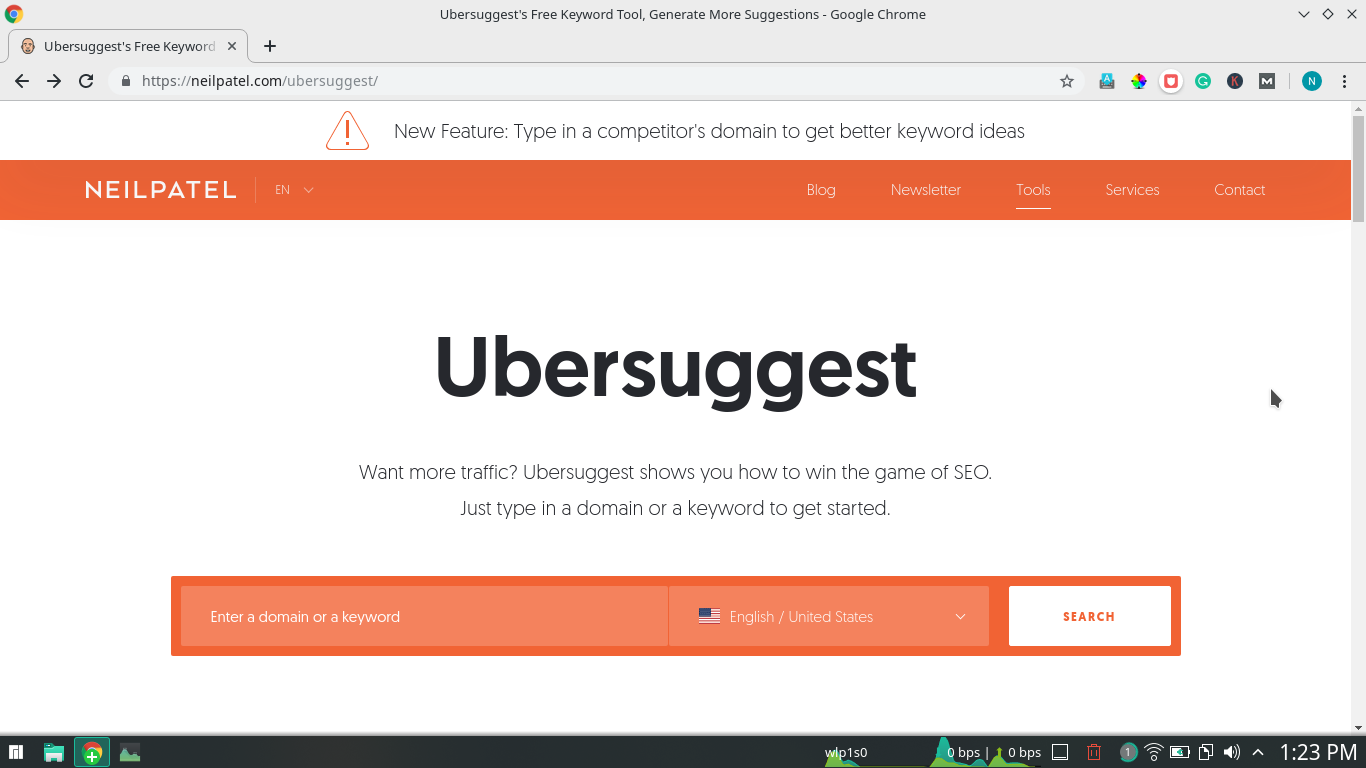Viewport: 1366px width, 768px height.
Task: Click the browser forward arrow
Action: [54, 81]
